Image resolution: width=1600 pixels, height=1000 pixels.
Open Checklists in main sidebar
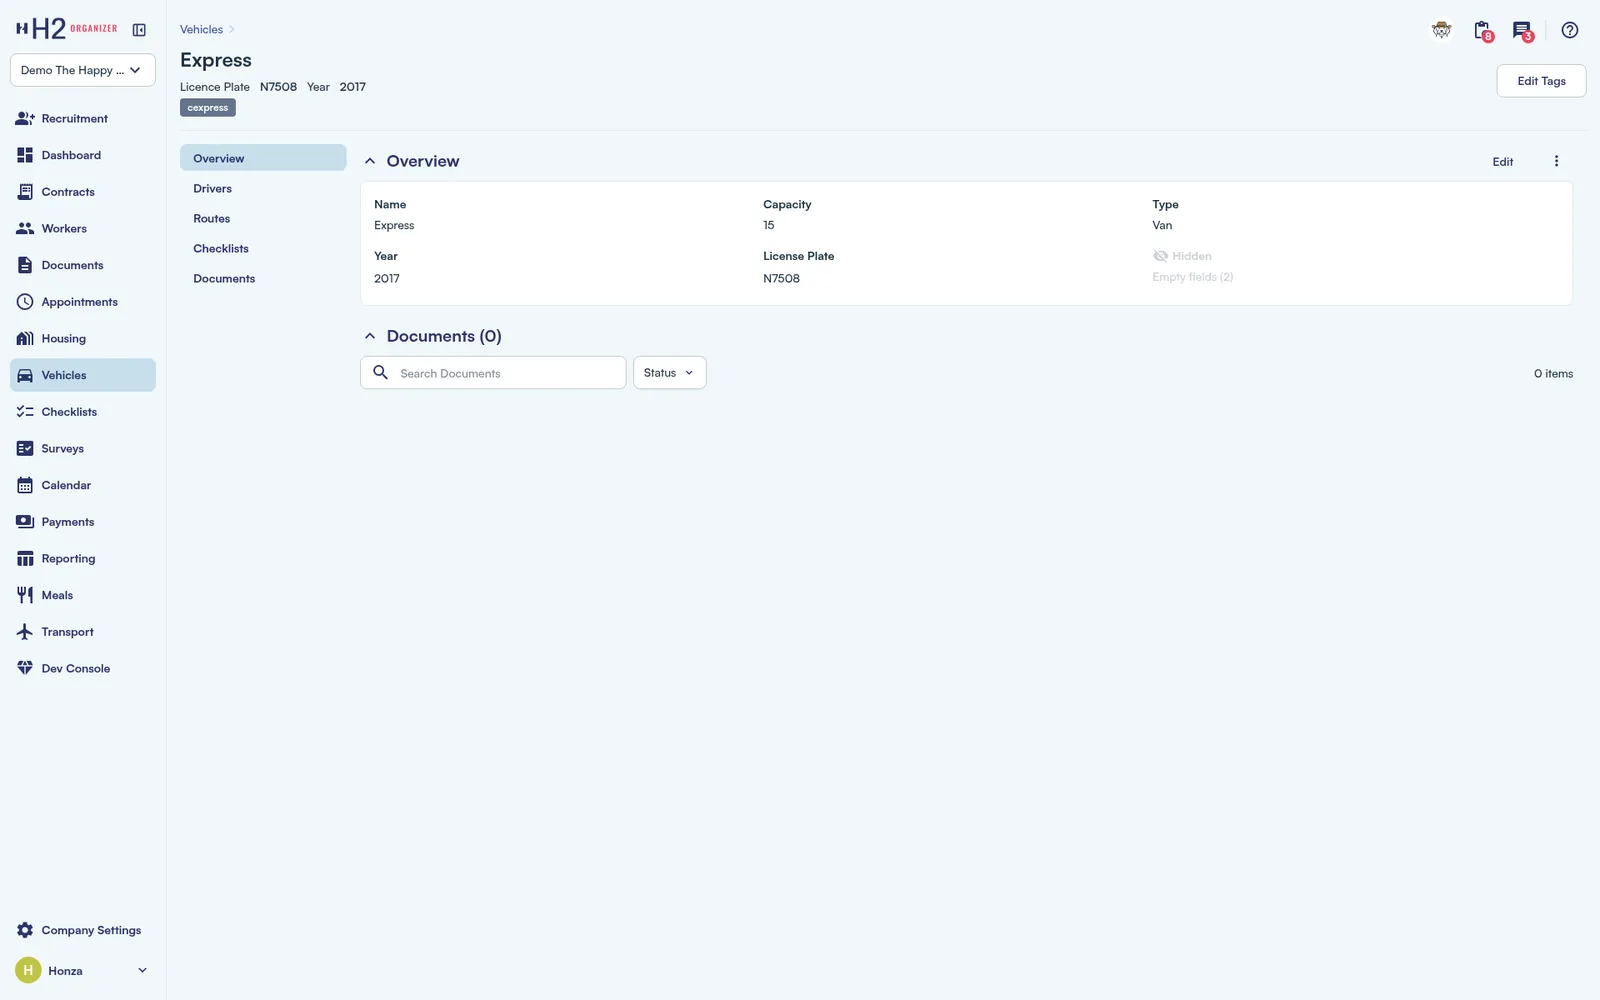point(83,412)
